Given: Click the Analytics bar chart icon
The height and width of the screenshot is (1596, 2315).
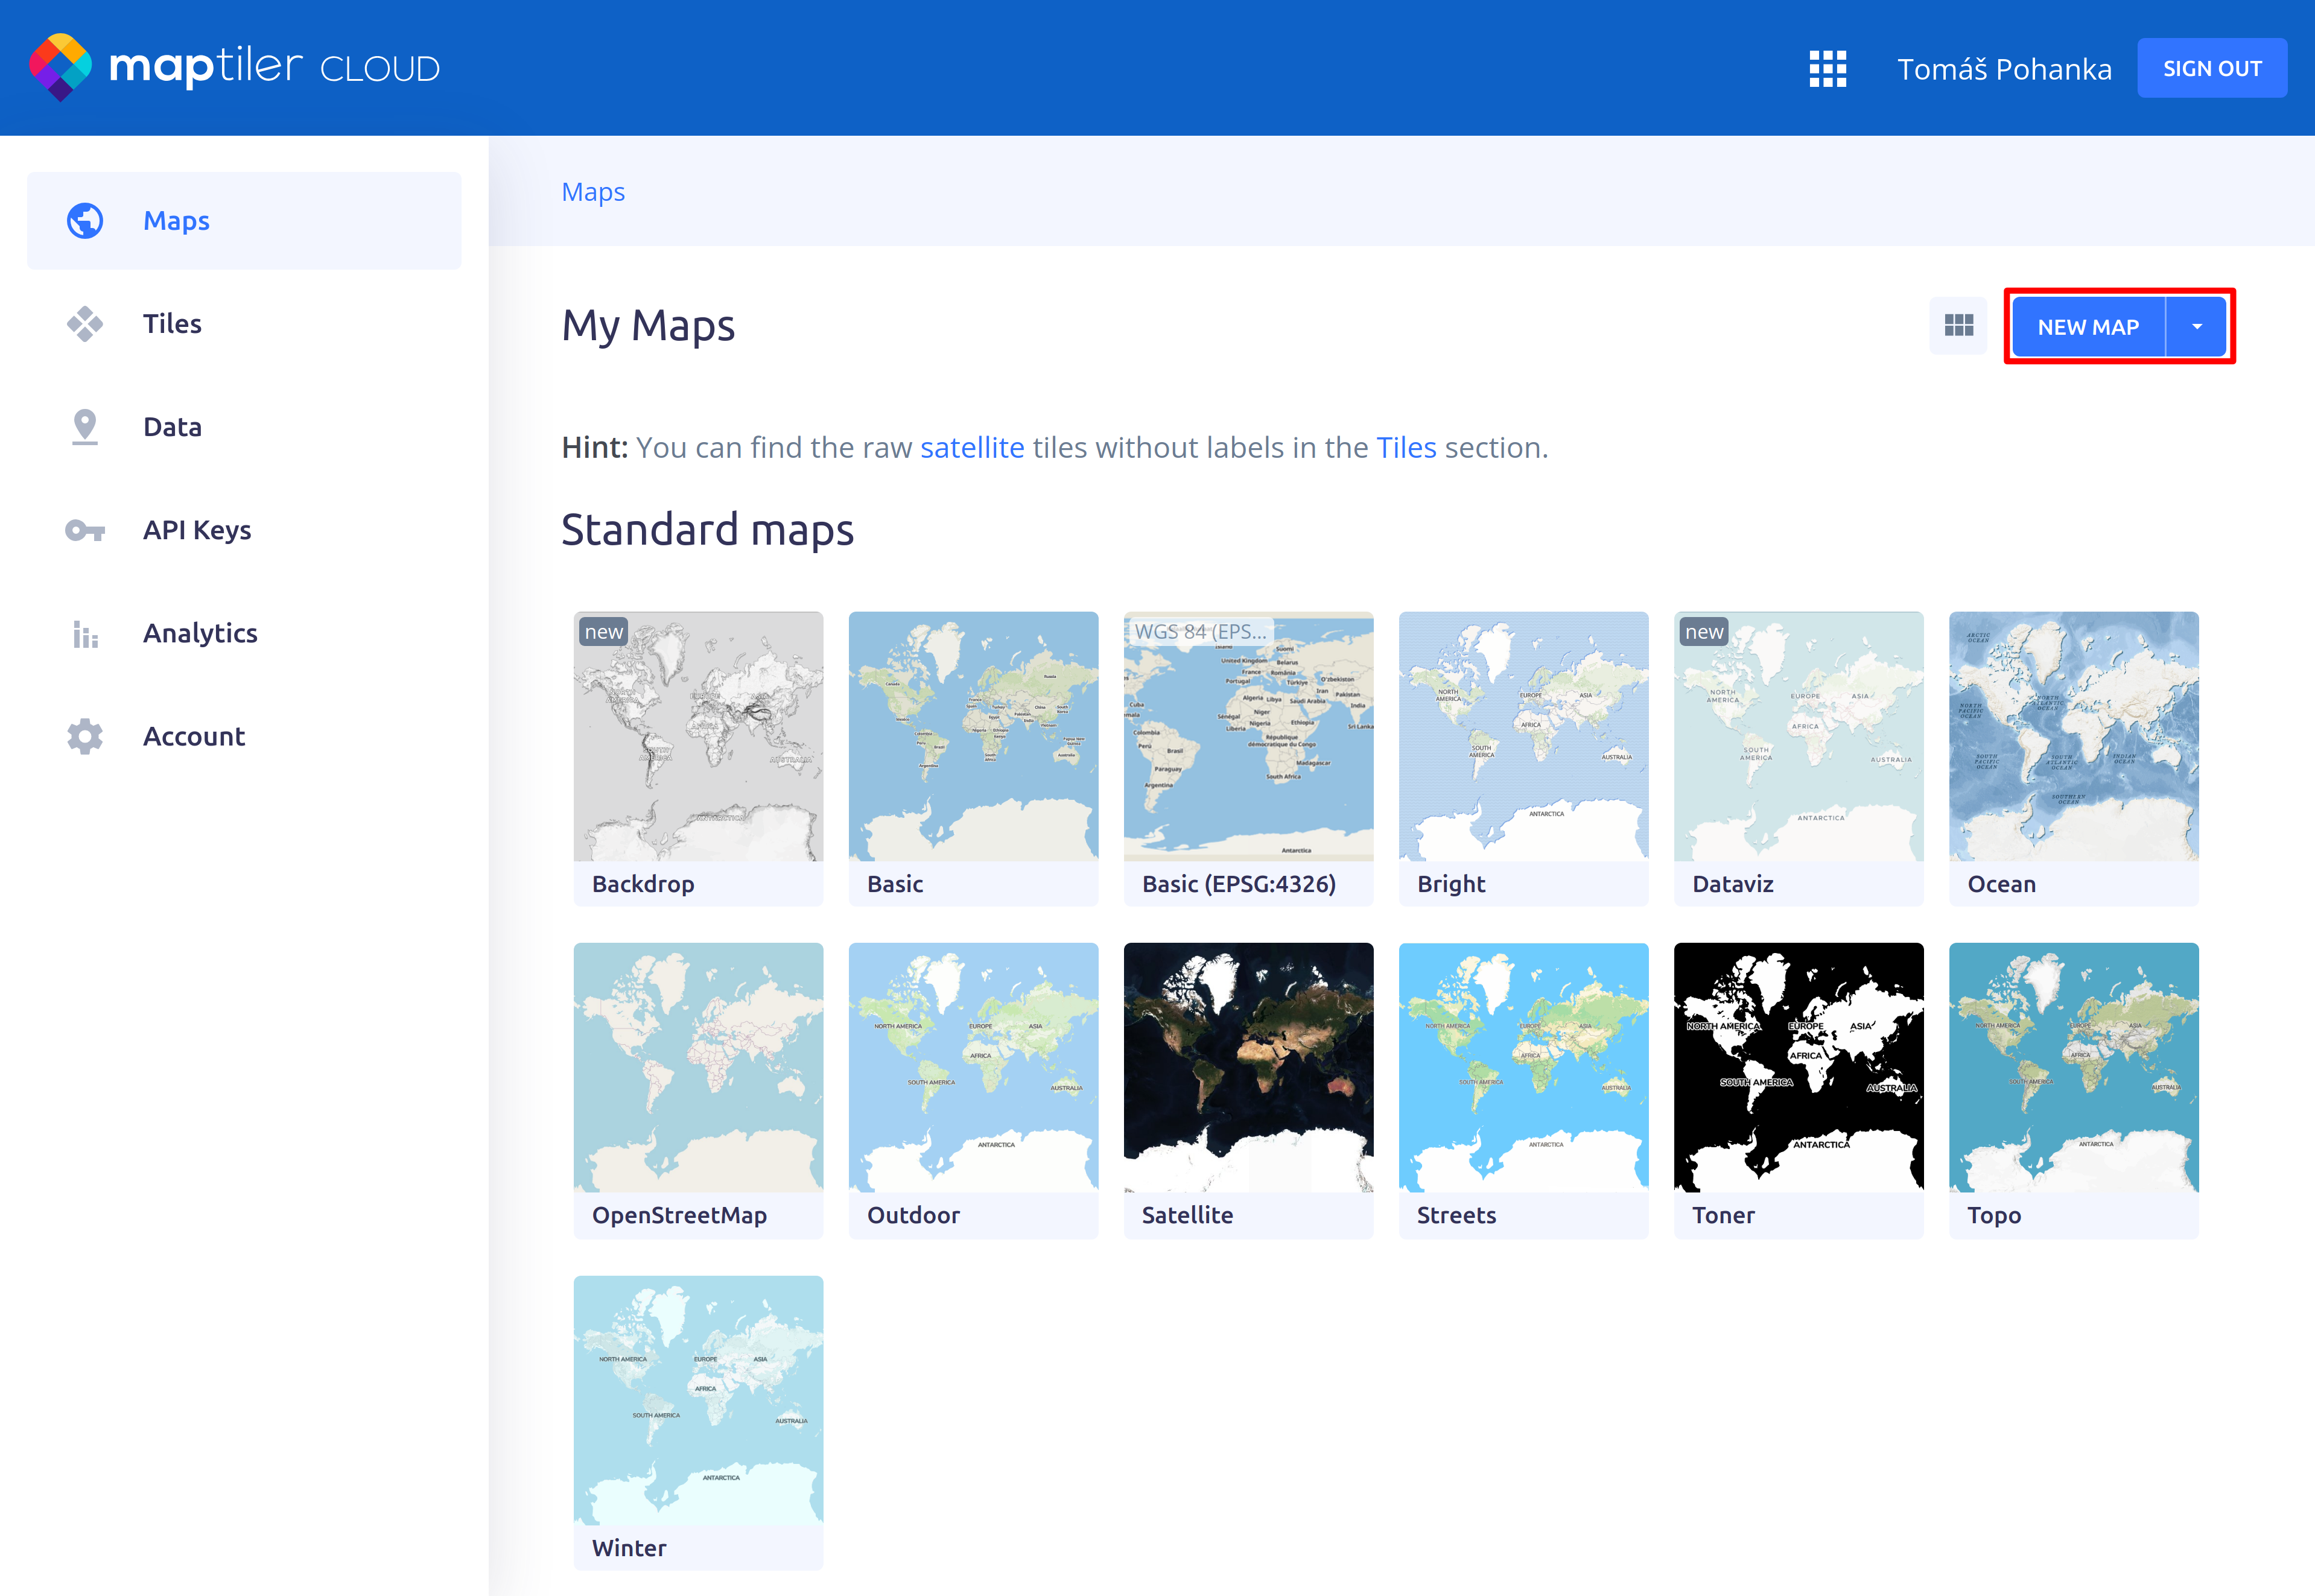Looking at the screenshot, I should 85,633.
